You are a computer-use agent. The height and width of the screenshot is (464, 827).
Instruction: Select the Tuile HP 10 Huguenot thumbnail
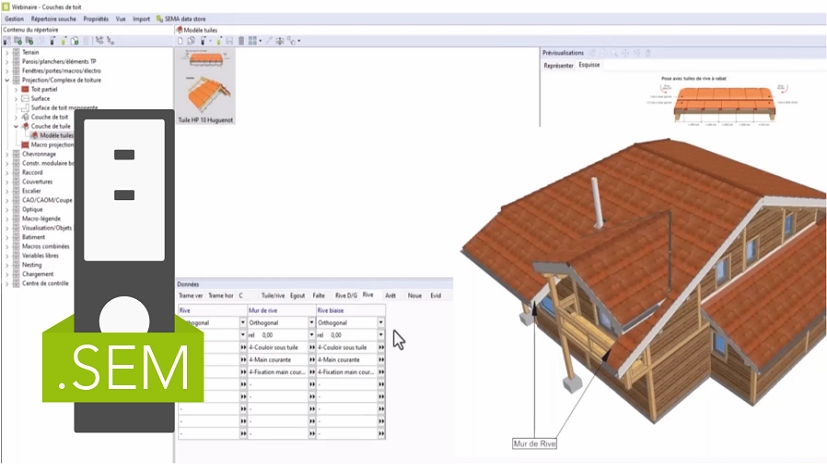point(205,93)
